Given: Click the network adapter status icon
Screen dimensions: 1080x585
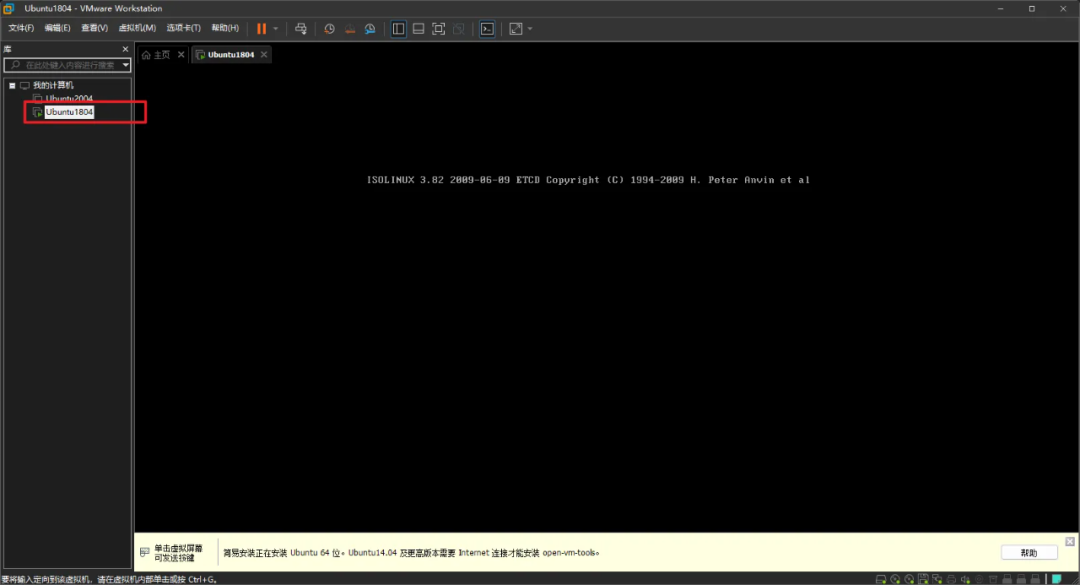Looking at the screenshot, I should click(x=937, y=579).
